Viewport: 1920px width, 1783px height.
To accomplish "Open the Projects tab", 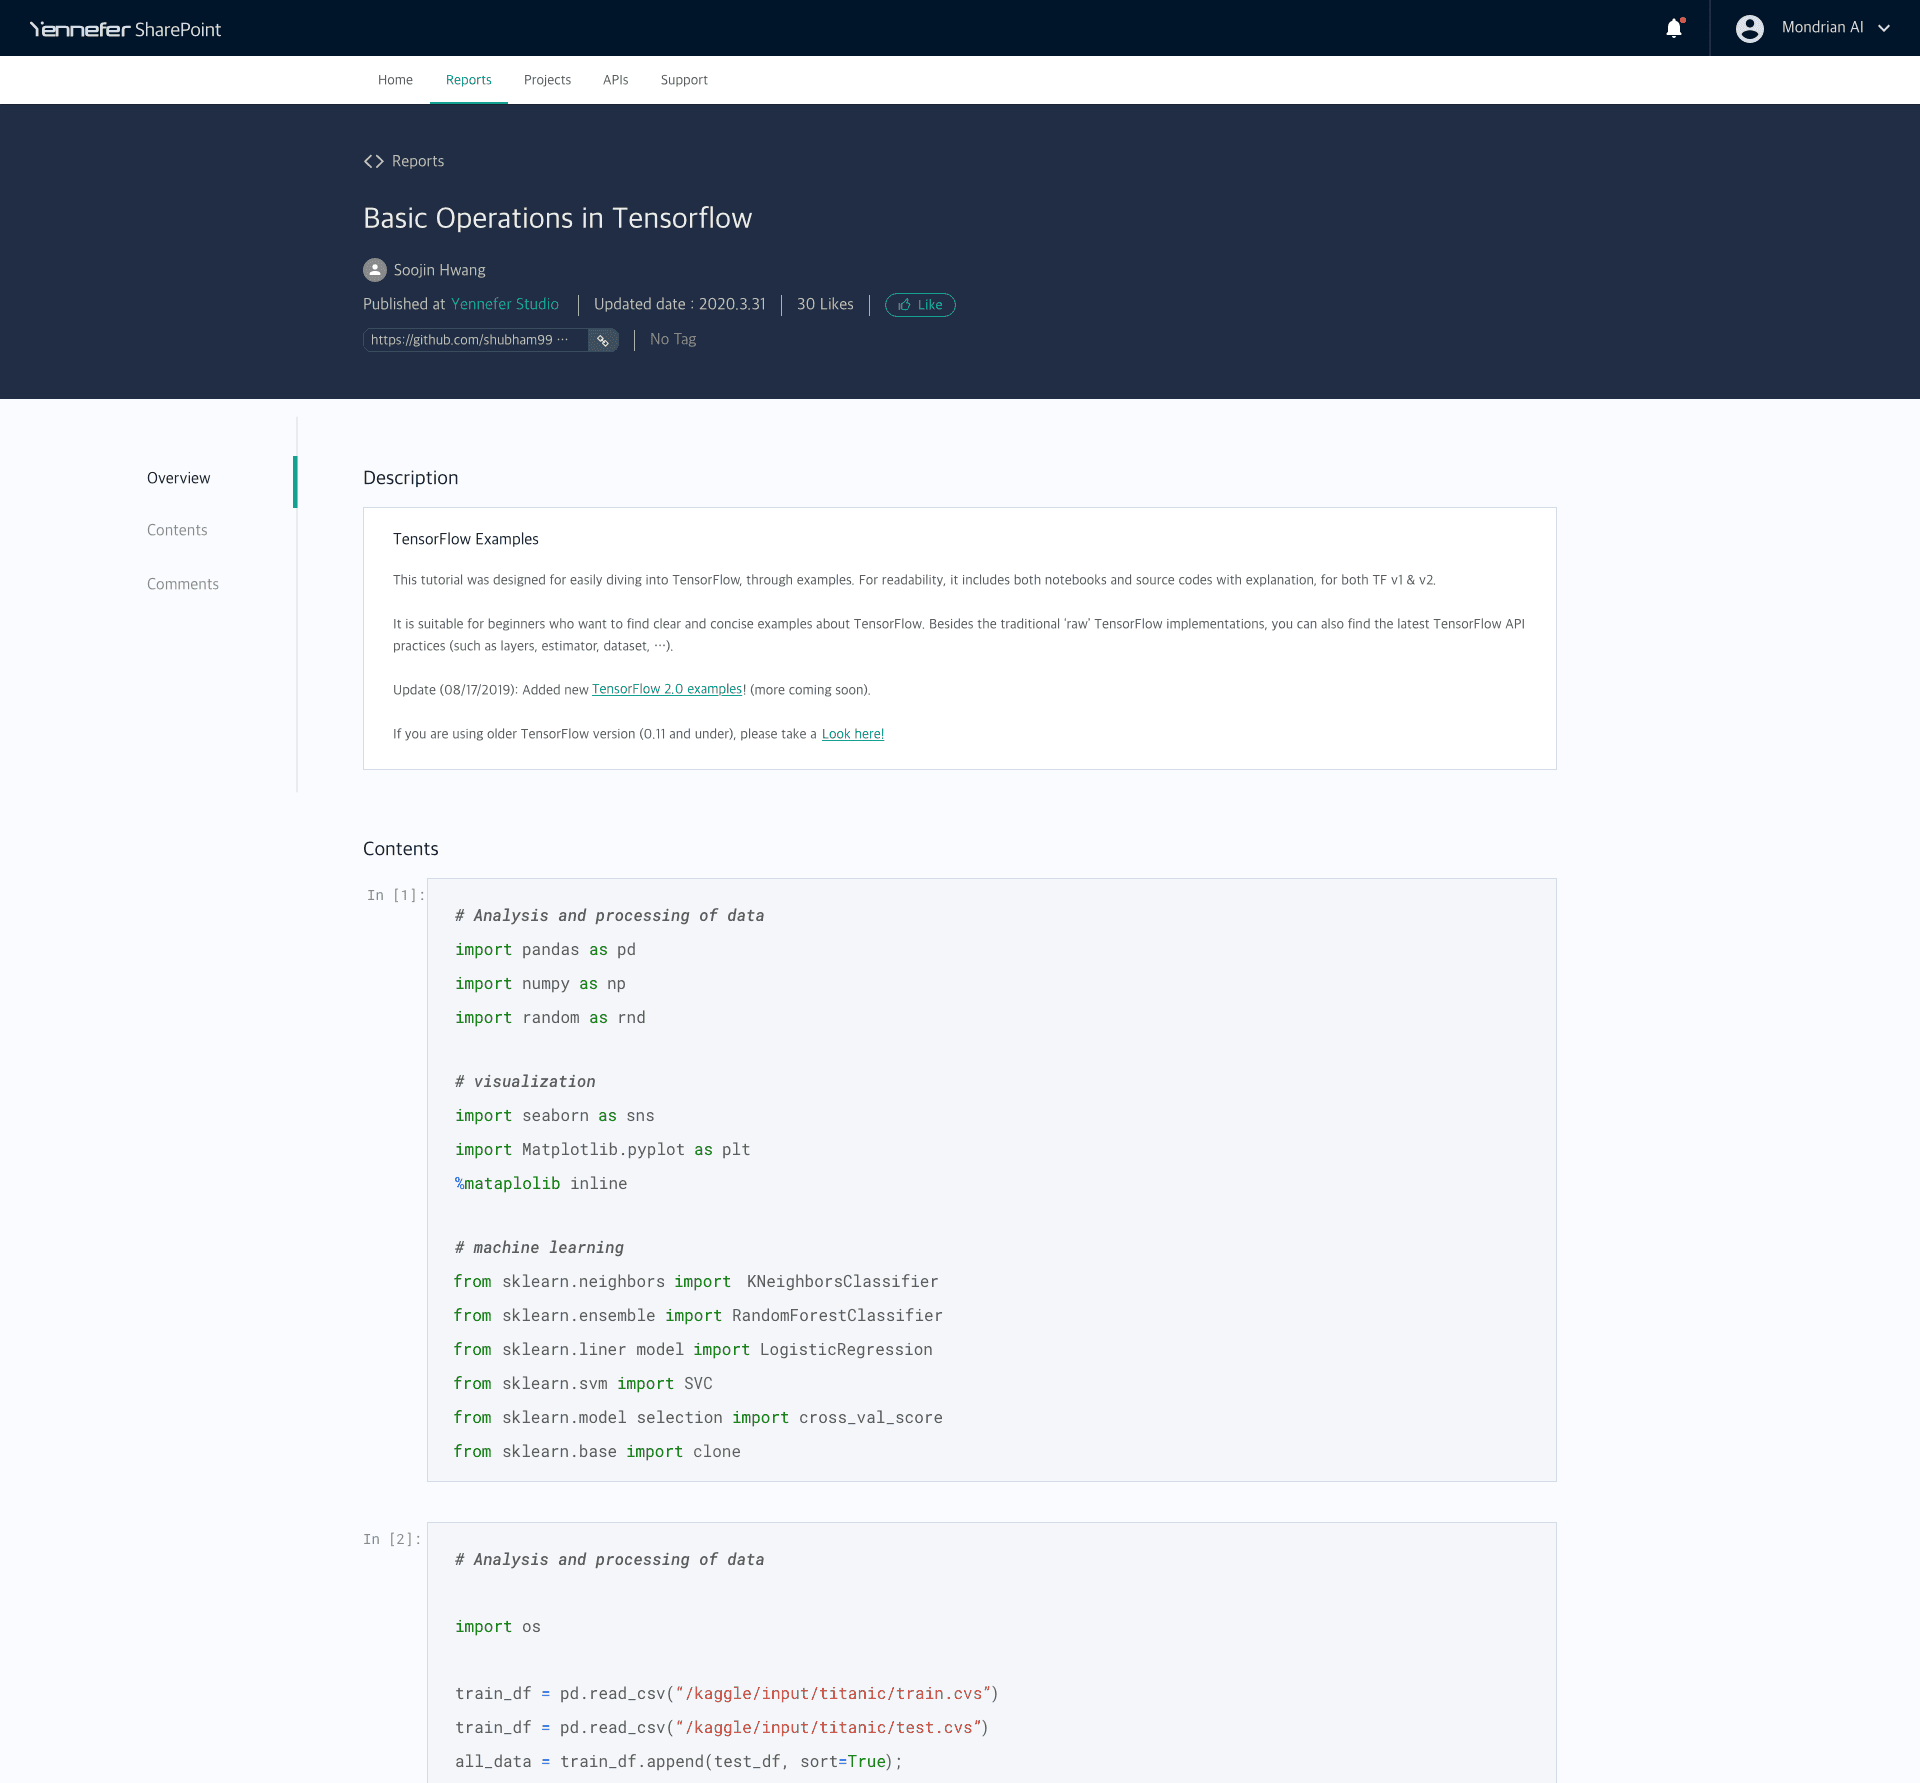I will point(547,80).
